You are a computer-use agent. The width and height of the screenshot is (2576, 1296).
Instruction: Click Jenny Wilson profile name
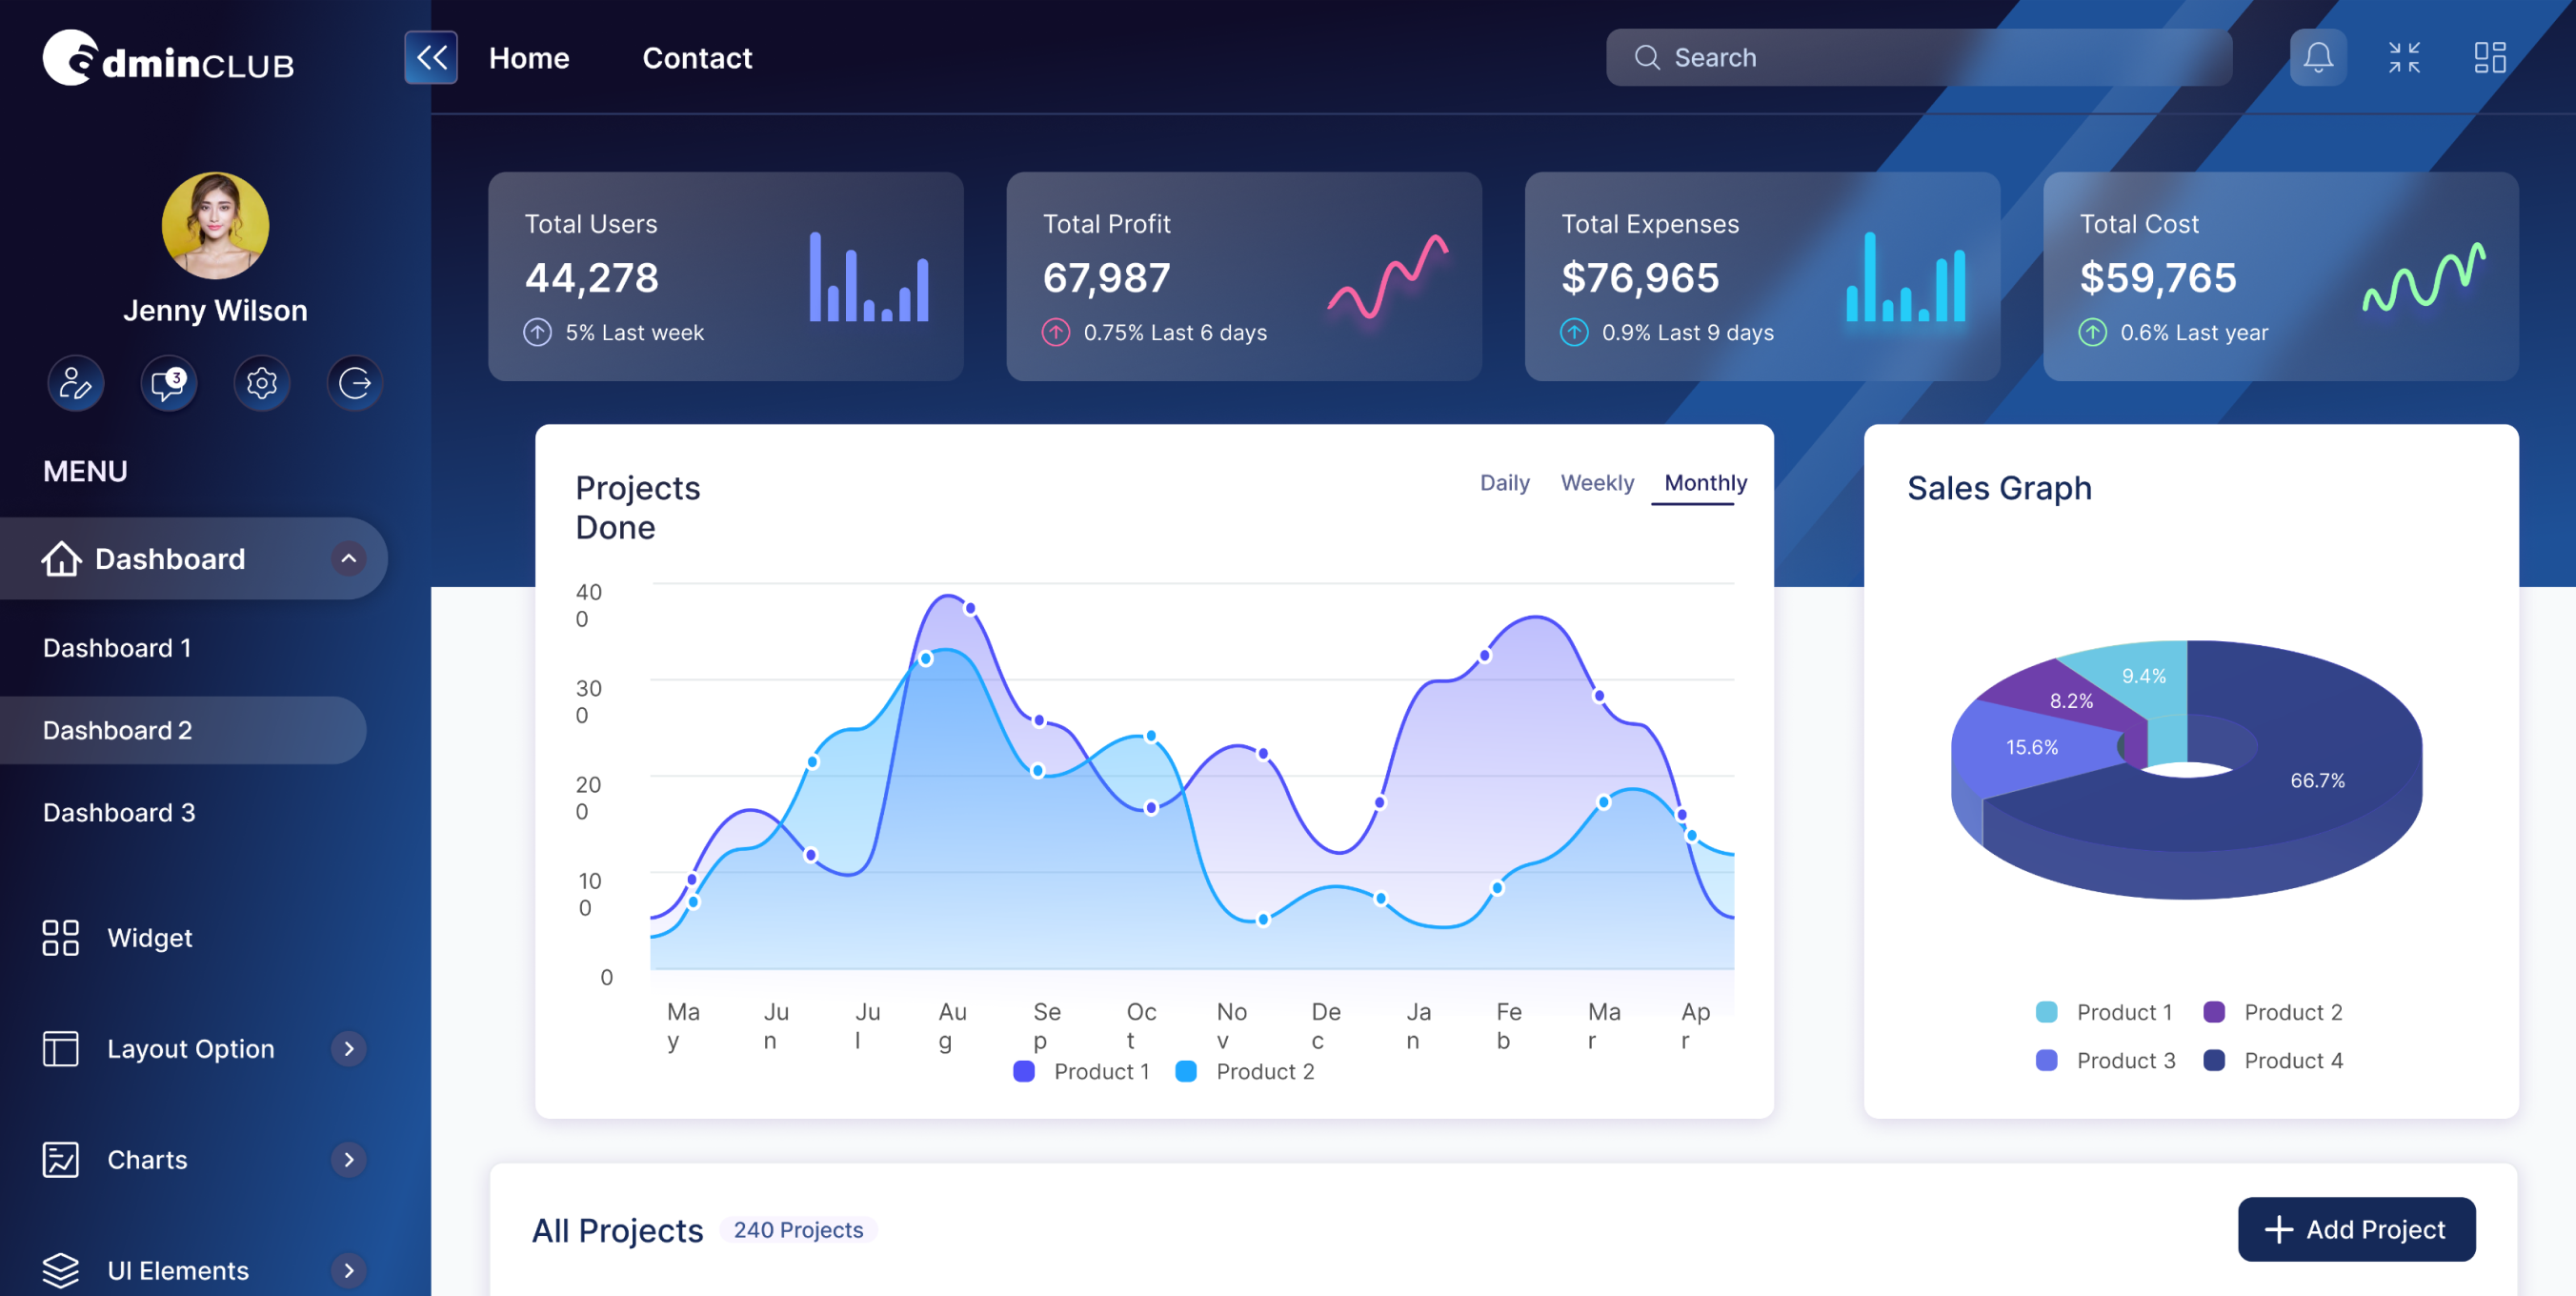click(x=215, y=310)
